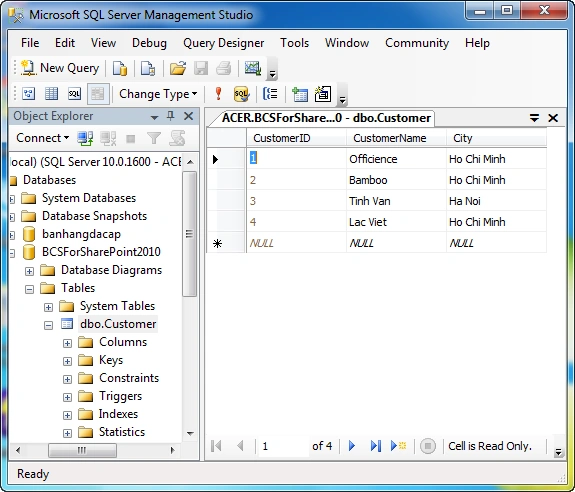This screenshot has width=575, height=492.
Task: Open the Connect dropdown in Object Explorer
Action: [x=43, y=138]
